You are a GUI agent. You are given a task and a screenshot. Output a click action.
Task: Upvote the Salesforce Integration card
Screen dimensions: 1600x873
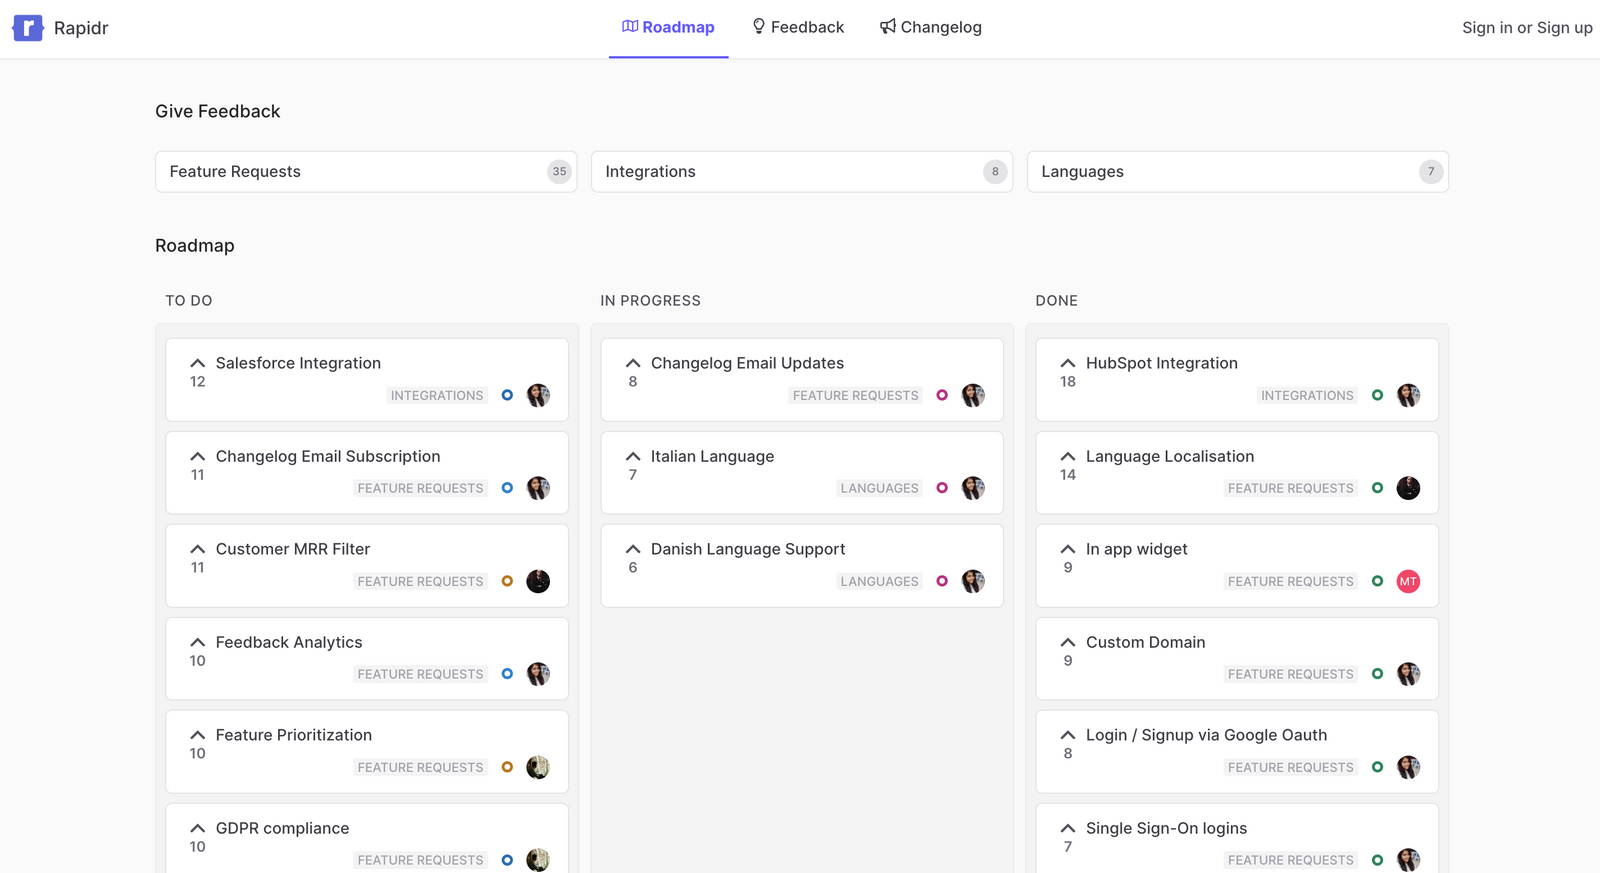coord(198,364)
